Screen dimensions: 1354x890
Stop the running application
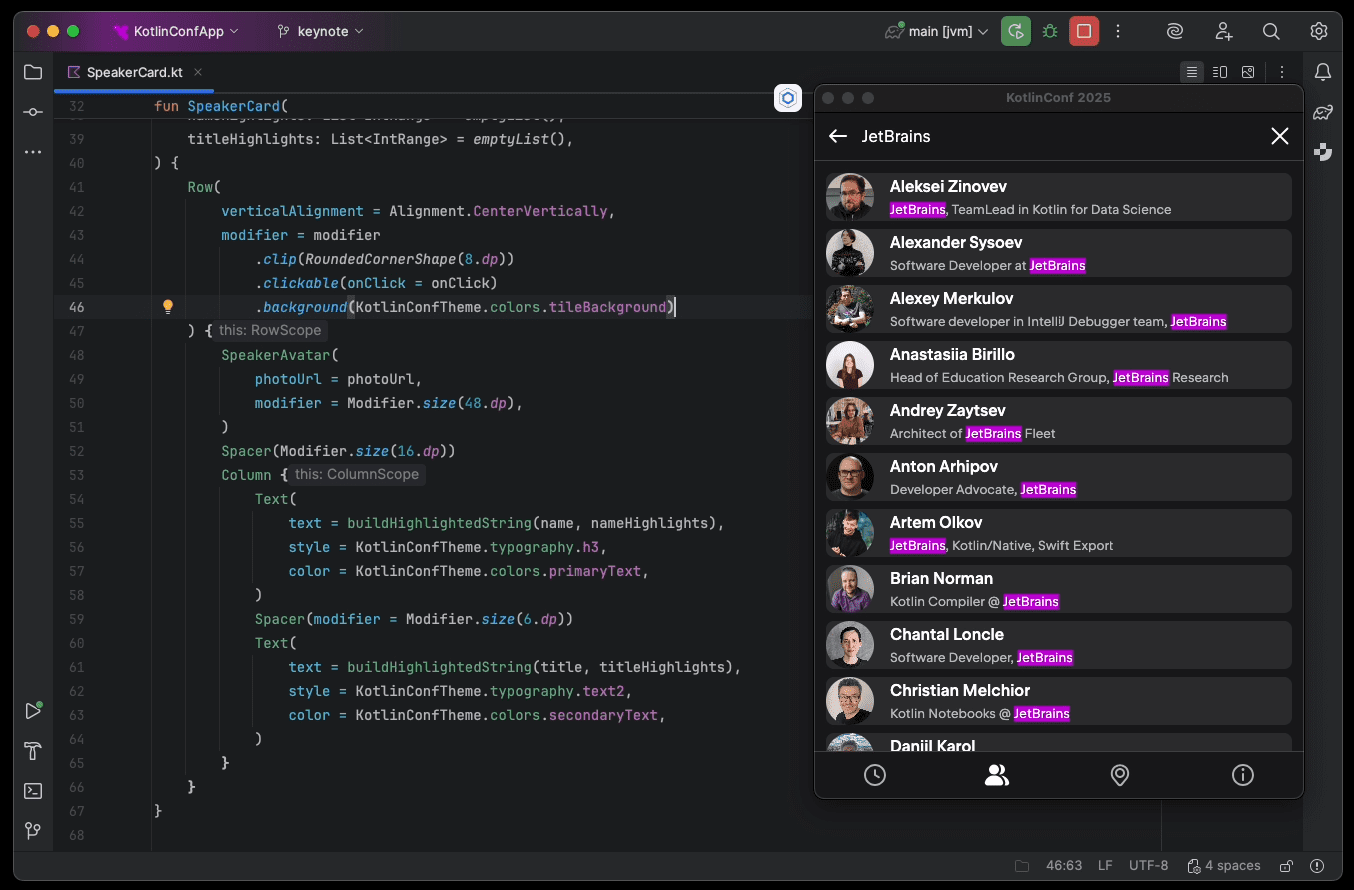(1083, 32)
